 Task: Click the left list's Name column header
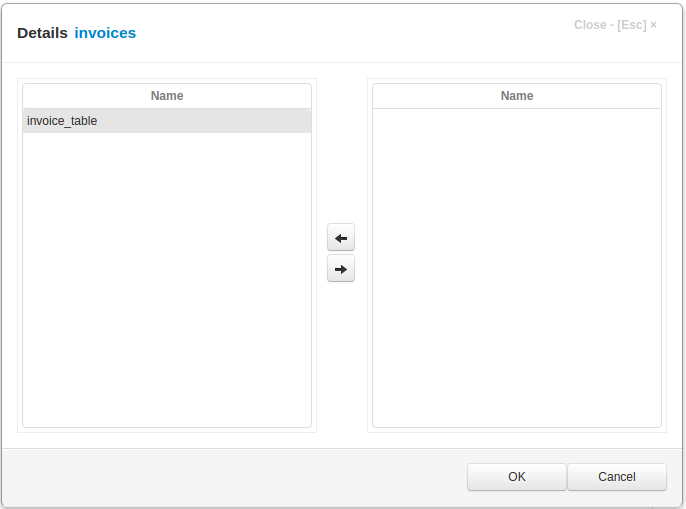pos(166,96)
